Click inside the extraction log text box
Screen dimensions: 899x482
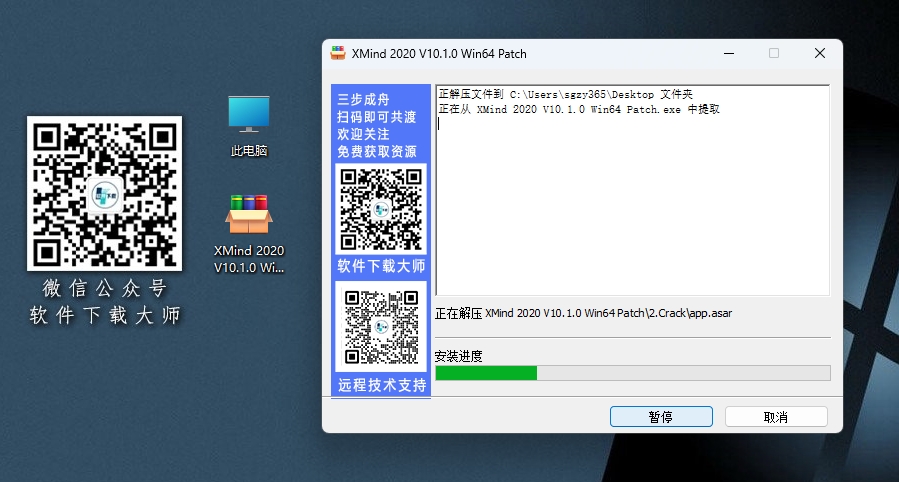click(x=632, y=190)
